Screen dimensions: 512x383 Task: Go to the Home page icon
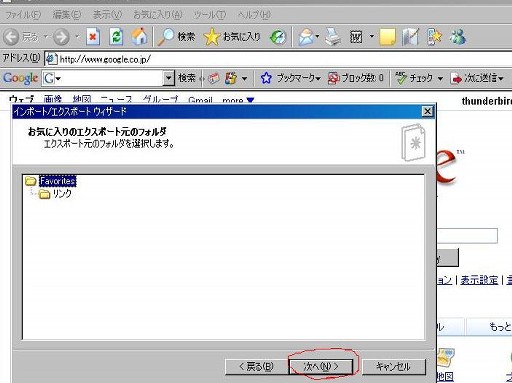coord(139,36)
